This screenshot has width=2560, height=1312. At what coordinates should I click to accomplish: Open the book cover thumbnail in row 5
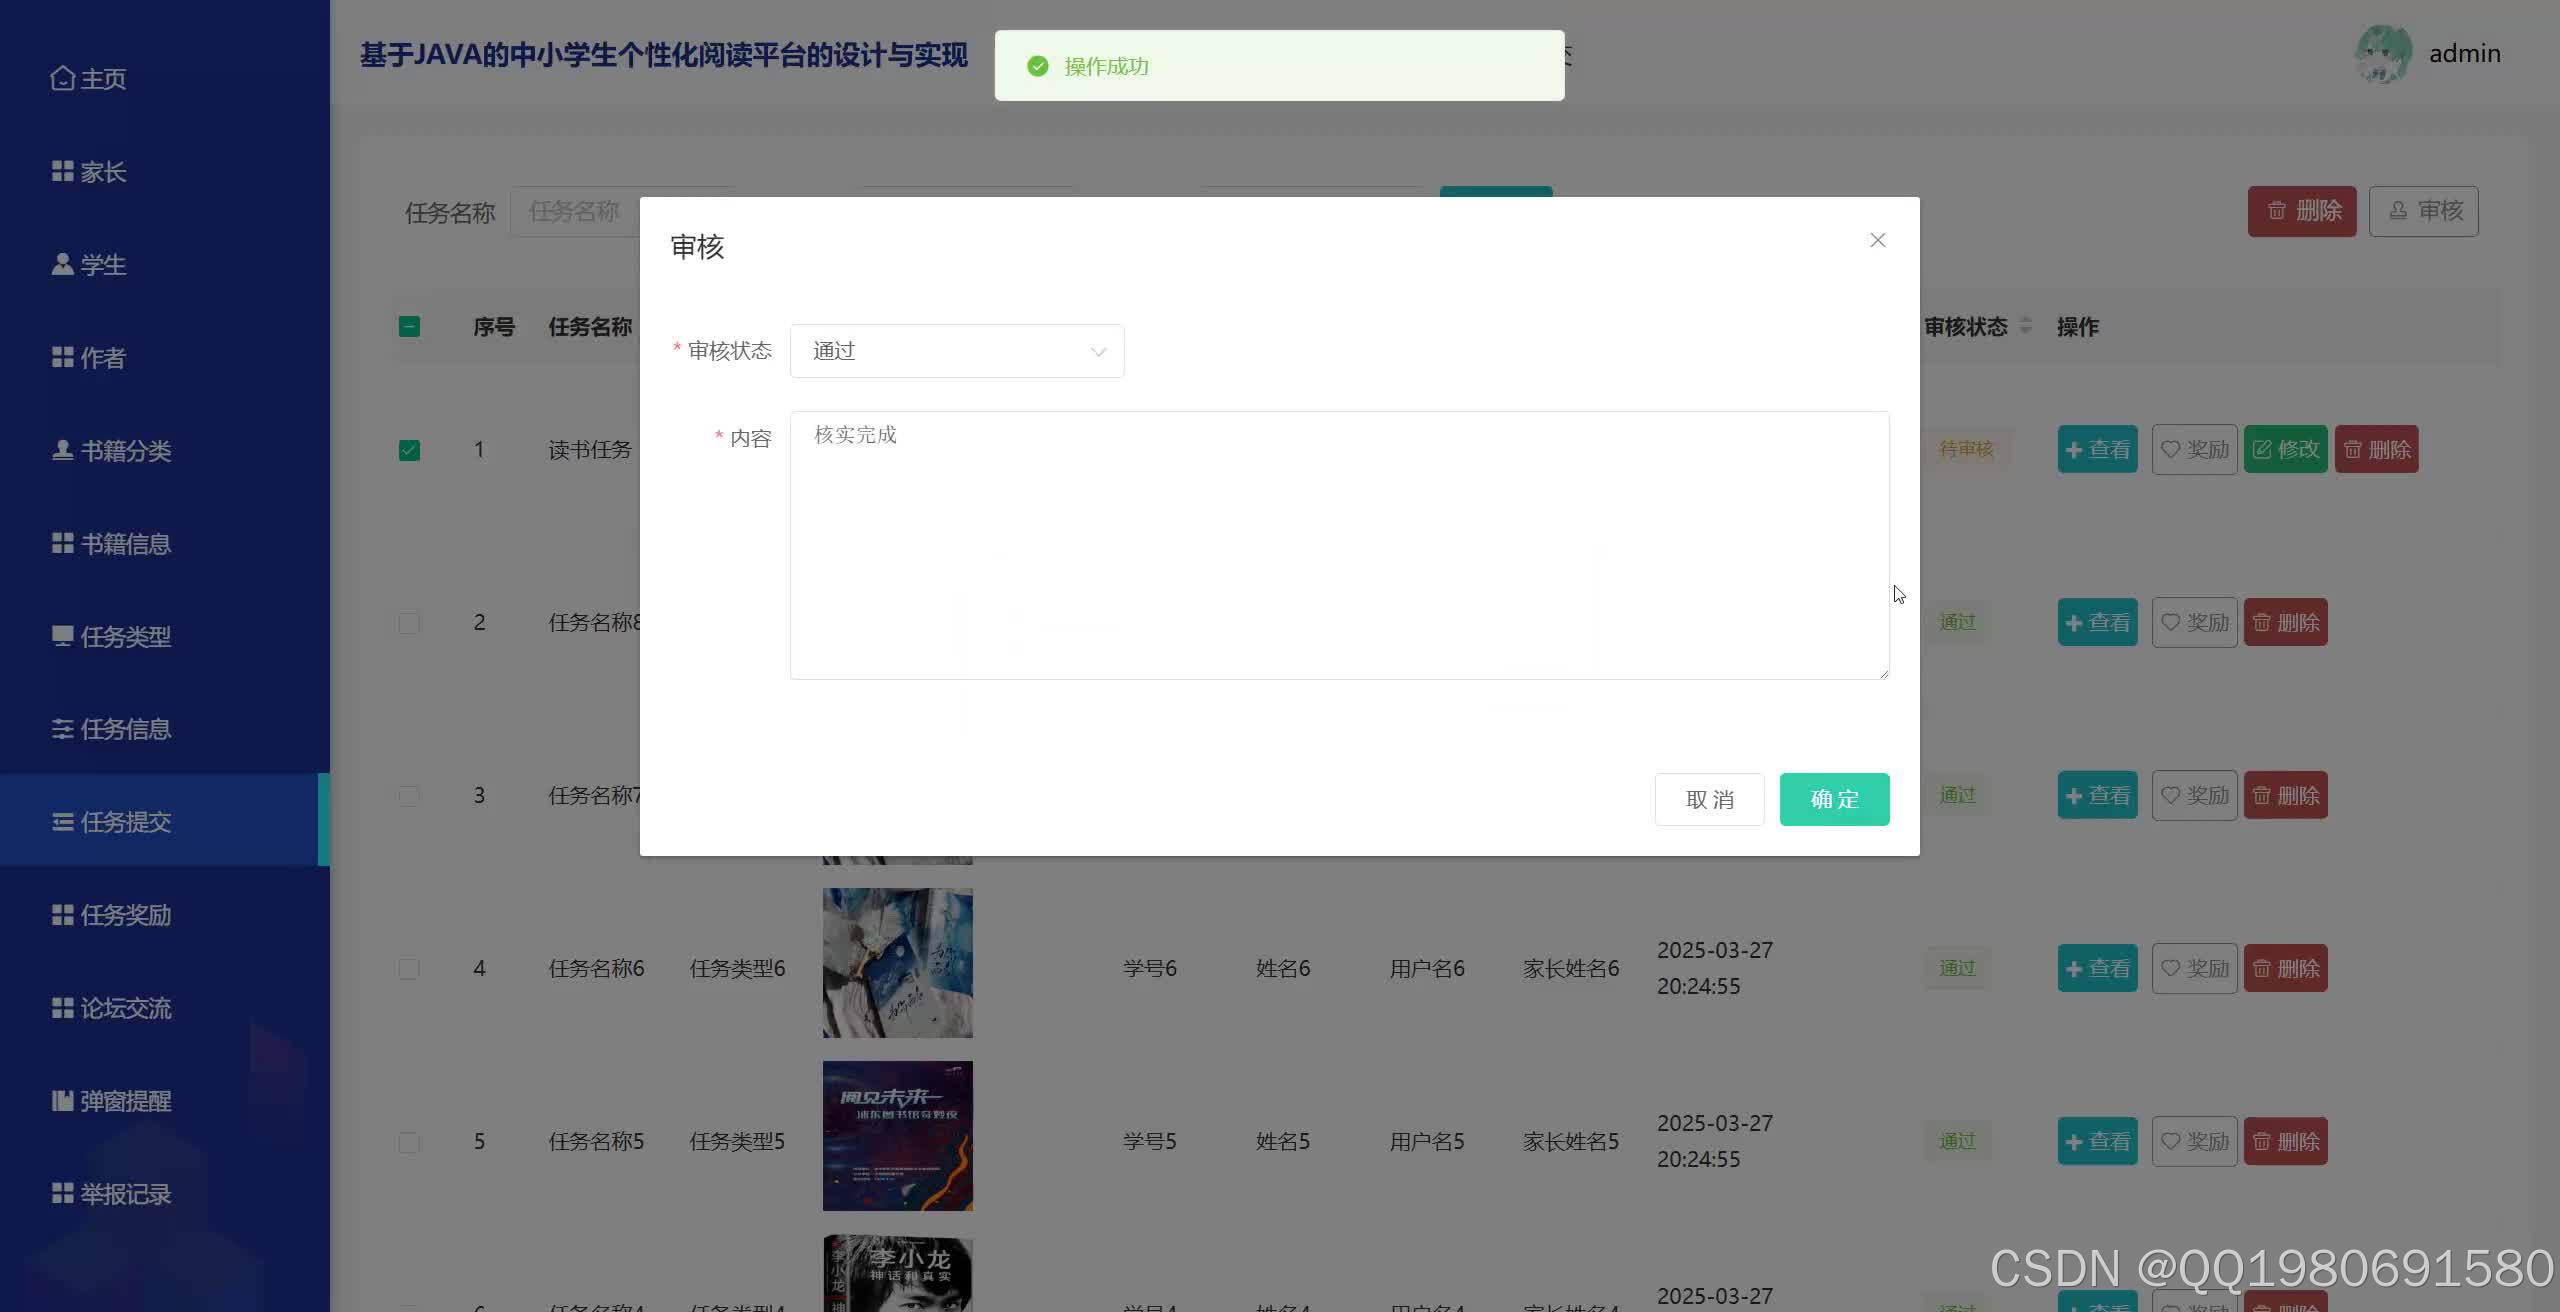pyautogui.click(x=897, y=1136)
